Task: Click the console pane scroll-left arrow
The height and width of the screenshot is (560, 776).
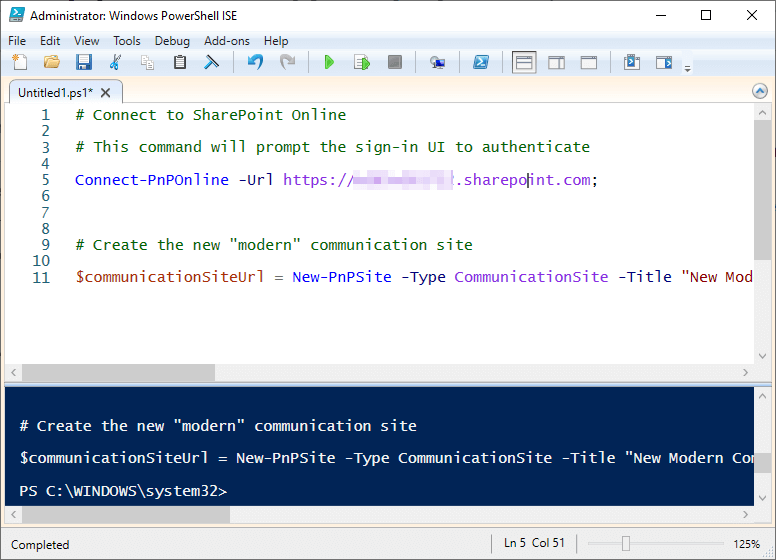Action: (13, 514)
